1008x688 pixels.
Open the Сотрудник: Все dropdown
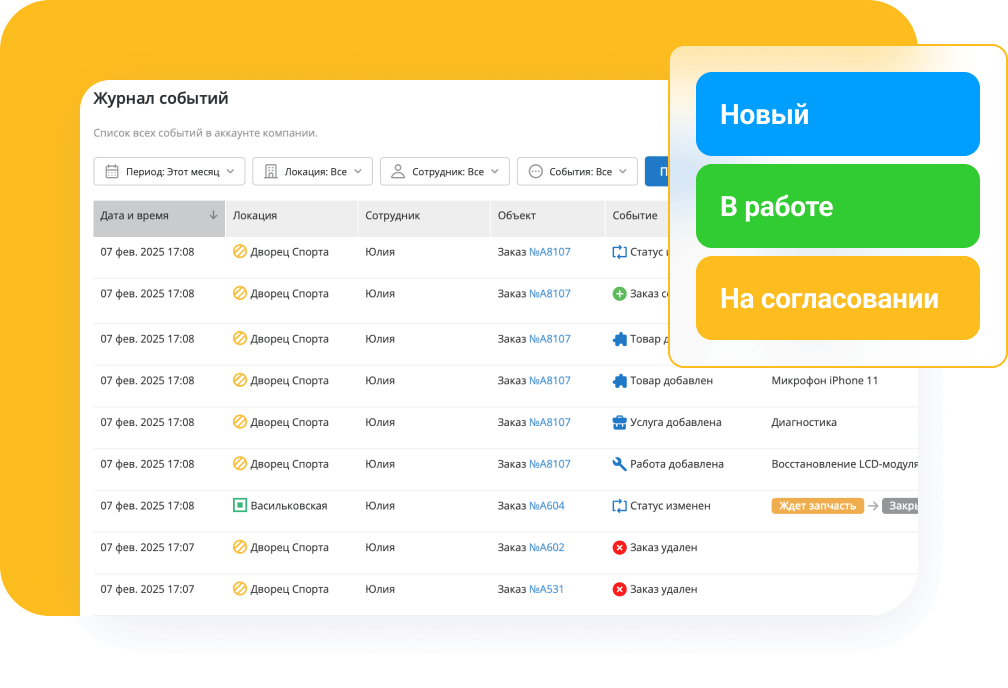point(445,171)
